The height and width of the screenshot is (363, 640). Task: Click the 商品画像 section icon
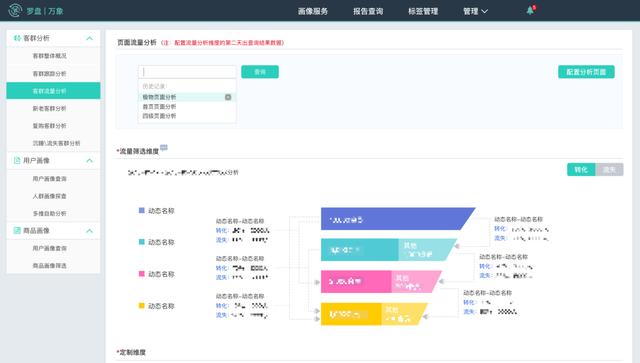click(x=17, y=231)
